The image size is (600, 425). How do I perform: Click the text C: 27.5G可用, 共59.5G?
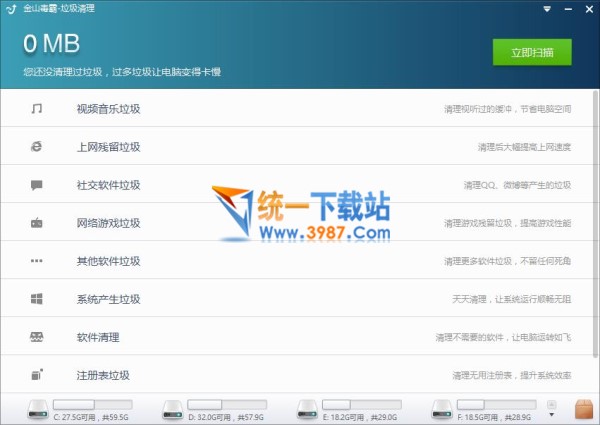coord(91,417)
